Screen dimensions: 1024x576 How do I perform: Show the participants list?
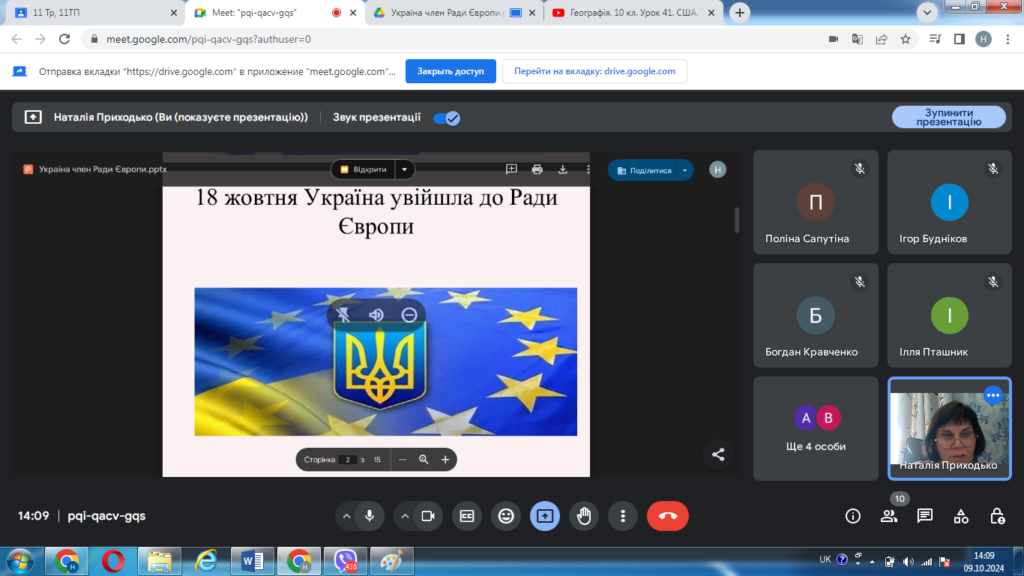[888, 516]
